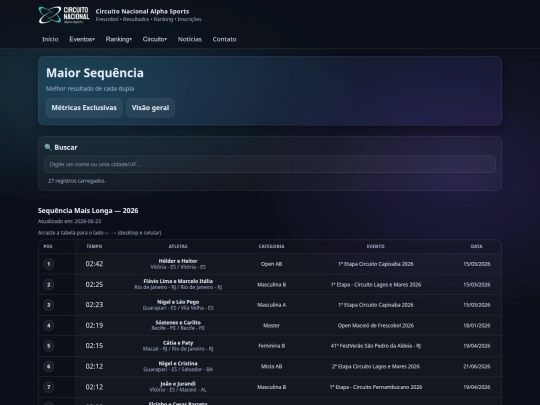The width and height of the screenshot is (540, 405).
Task: Click the Atualizado em: 2026-06-23 text
Action: coord(70,221)
